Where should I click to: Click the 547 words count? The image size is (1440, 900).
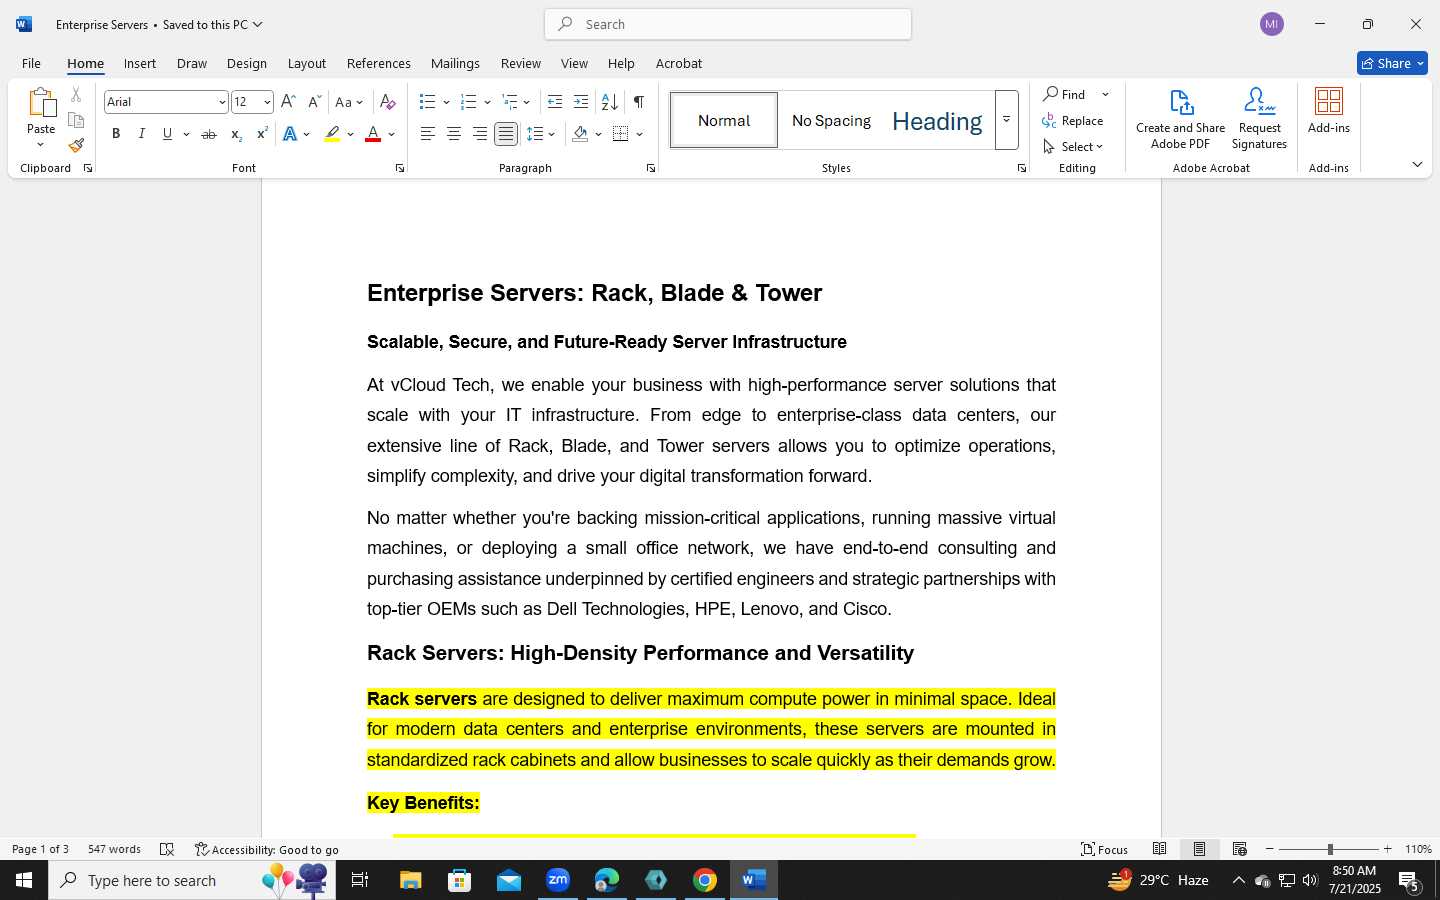click(x=114, y=849)
